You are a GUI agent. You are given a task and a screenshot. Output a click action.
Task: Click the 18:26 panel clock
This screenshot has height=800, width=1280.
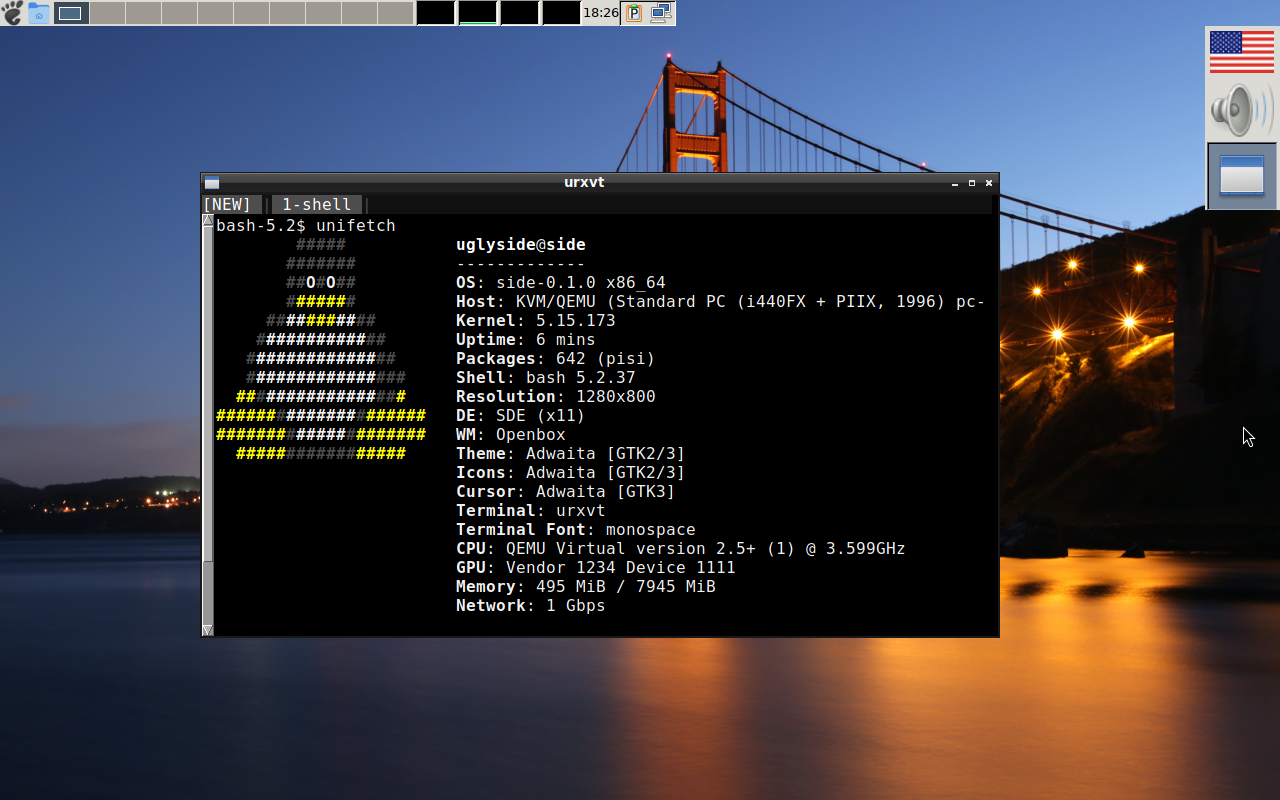click(x=600, y=13)
